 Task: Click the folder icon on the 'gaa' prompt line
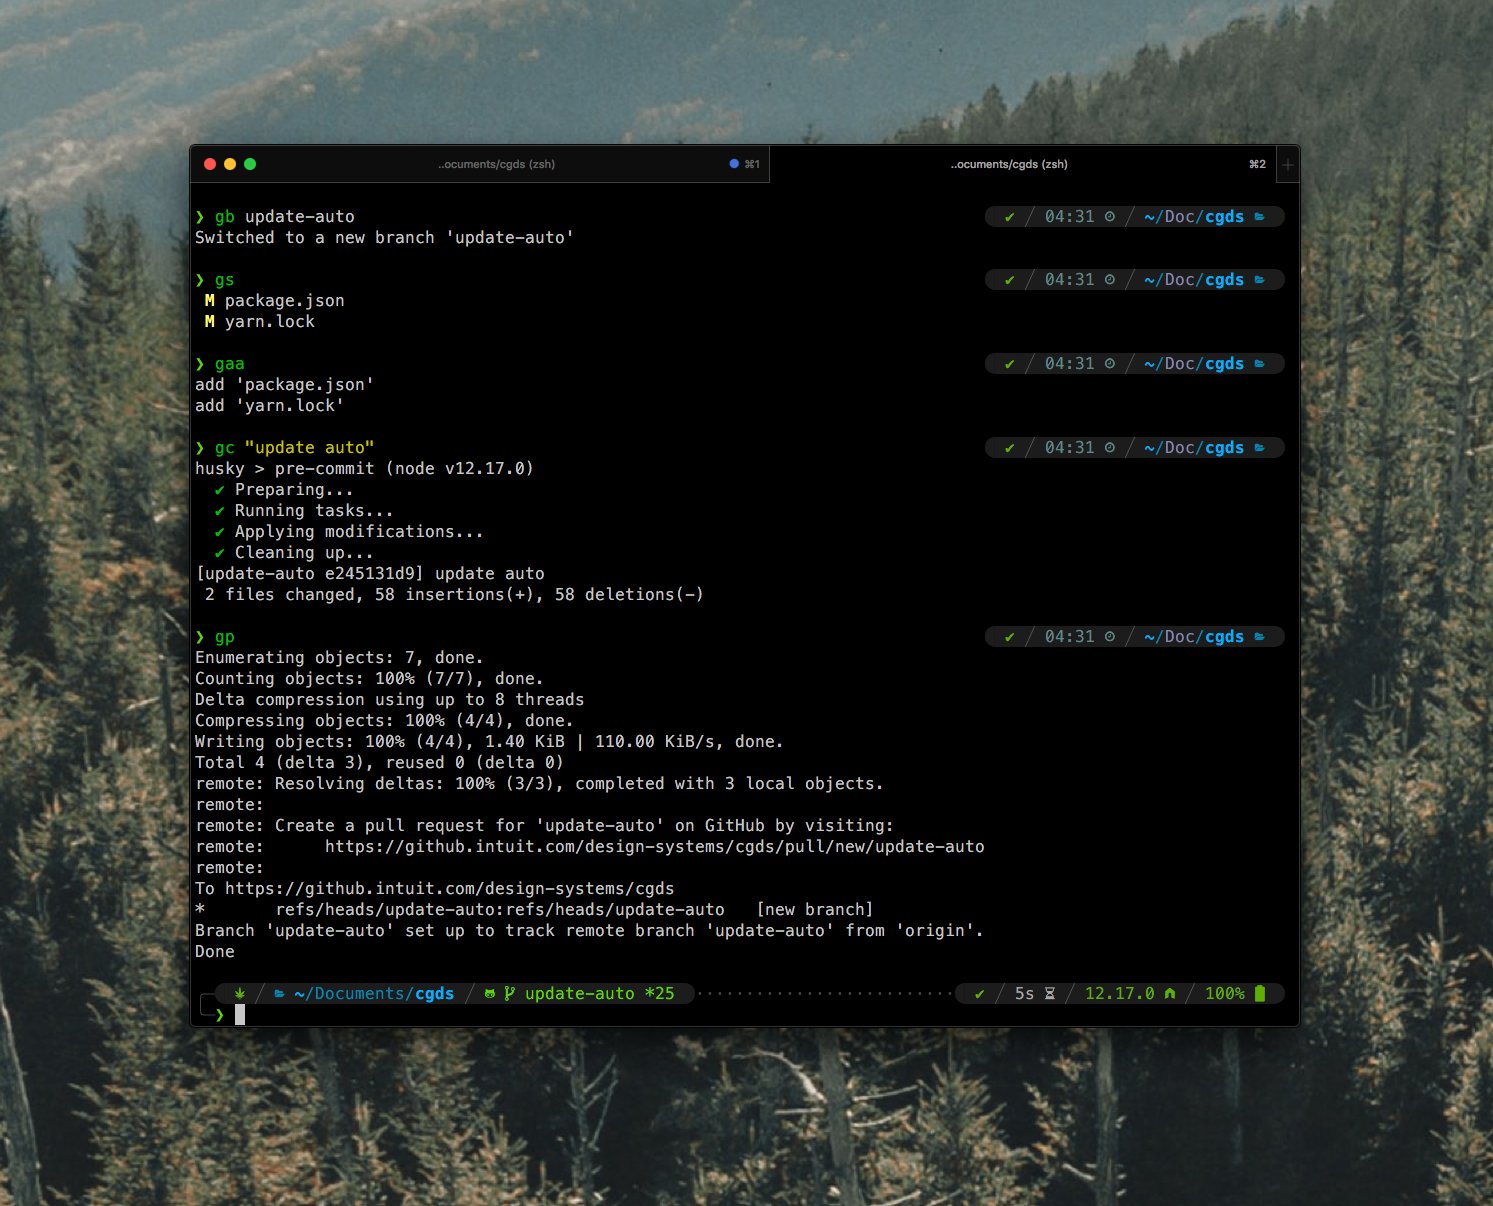1260,363
